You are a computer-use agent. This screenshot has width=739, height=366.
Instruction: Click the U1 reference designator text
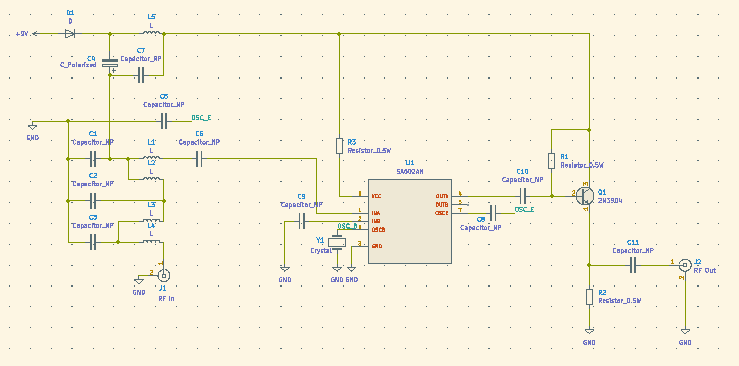coord(410,162)
